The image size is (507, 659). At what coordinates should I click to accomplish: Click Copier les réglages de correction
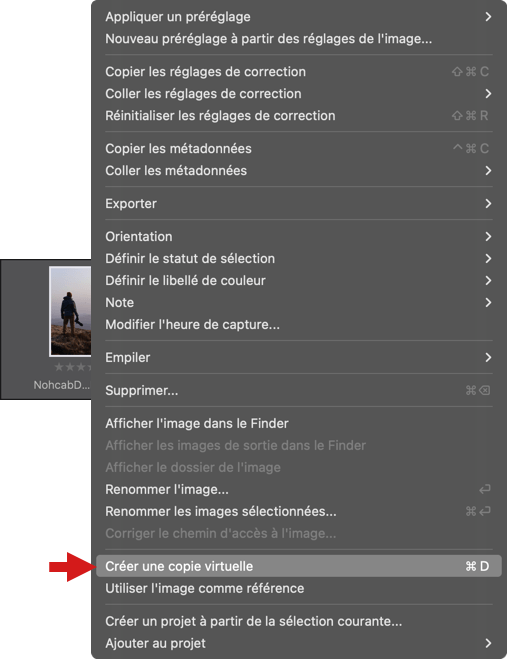(x=298, y=71)
